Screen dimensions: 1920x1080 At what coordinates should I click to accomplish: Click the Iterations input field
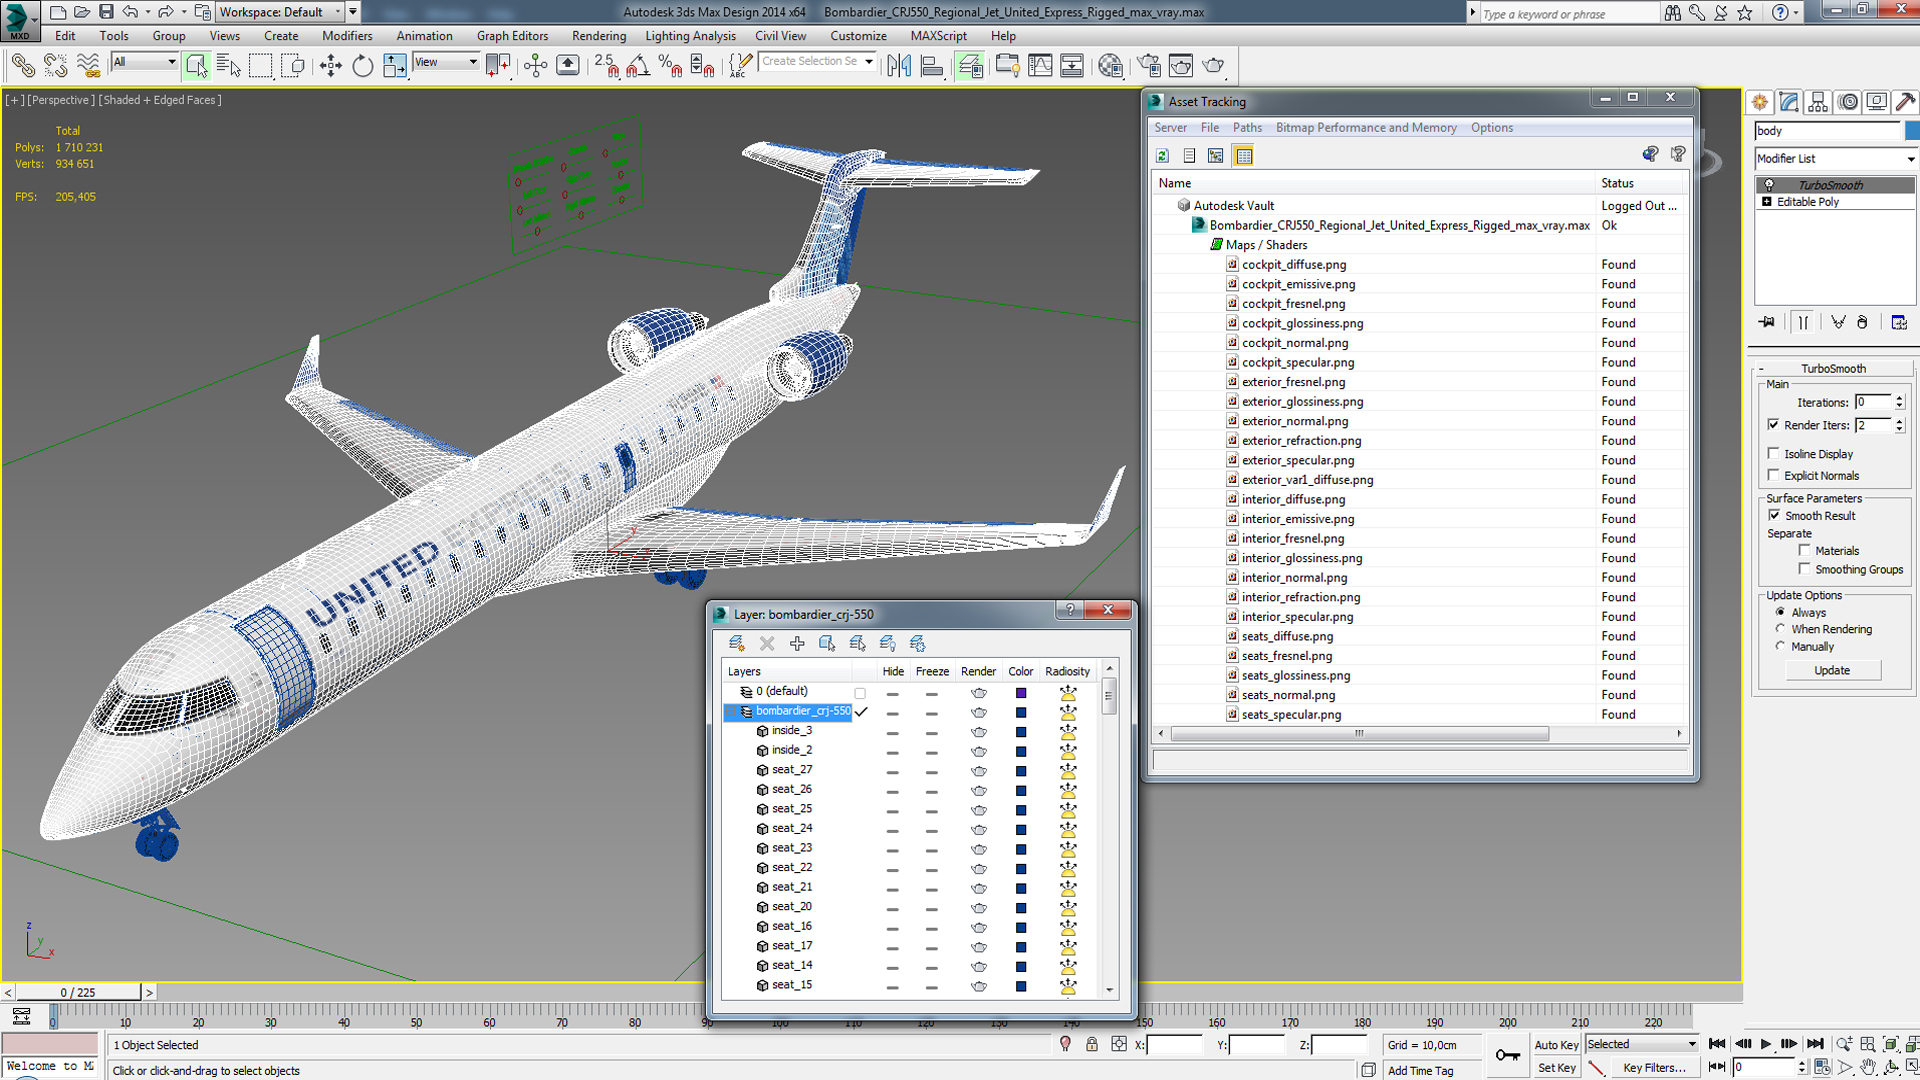pyautogui.click(x=1873, y=402)
